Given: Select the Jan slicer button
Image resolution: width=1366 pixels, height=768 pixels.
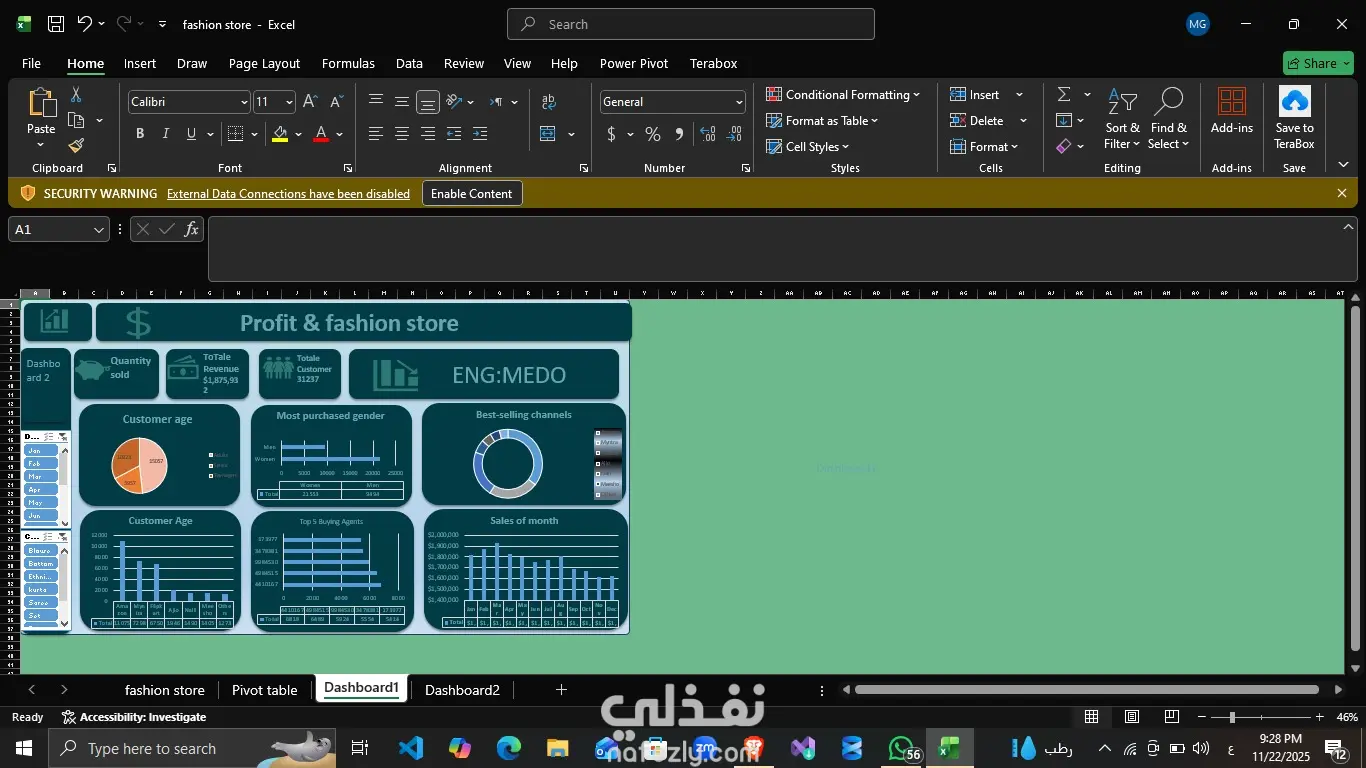Looking at the screenshot, I should pos(41,450).
